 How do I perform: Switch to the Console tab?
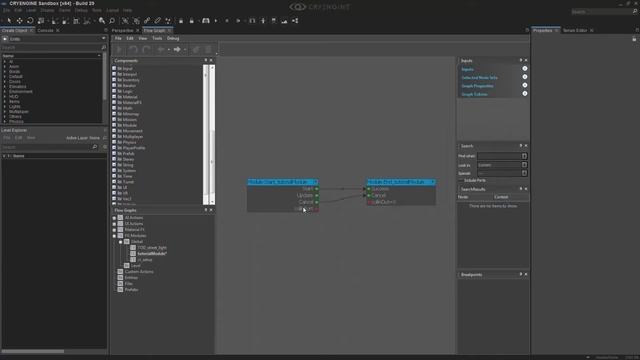point(45,30)
